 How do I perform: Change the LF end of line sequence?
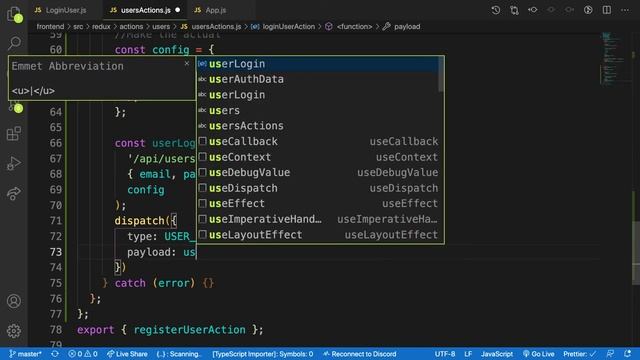point(468,354)
